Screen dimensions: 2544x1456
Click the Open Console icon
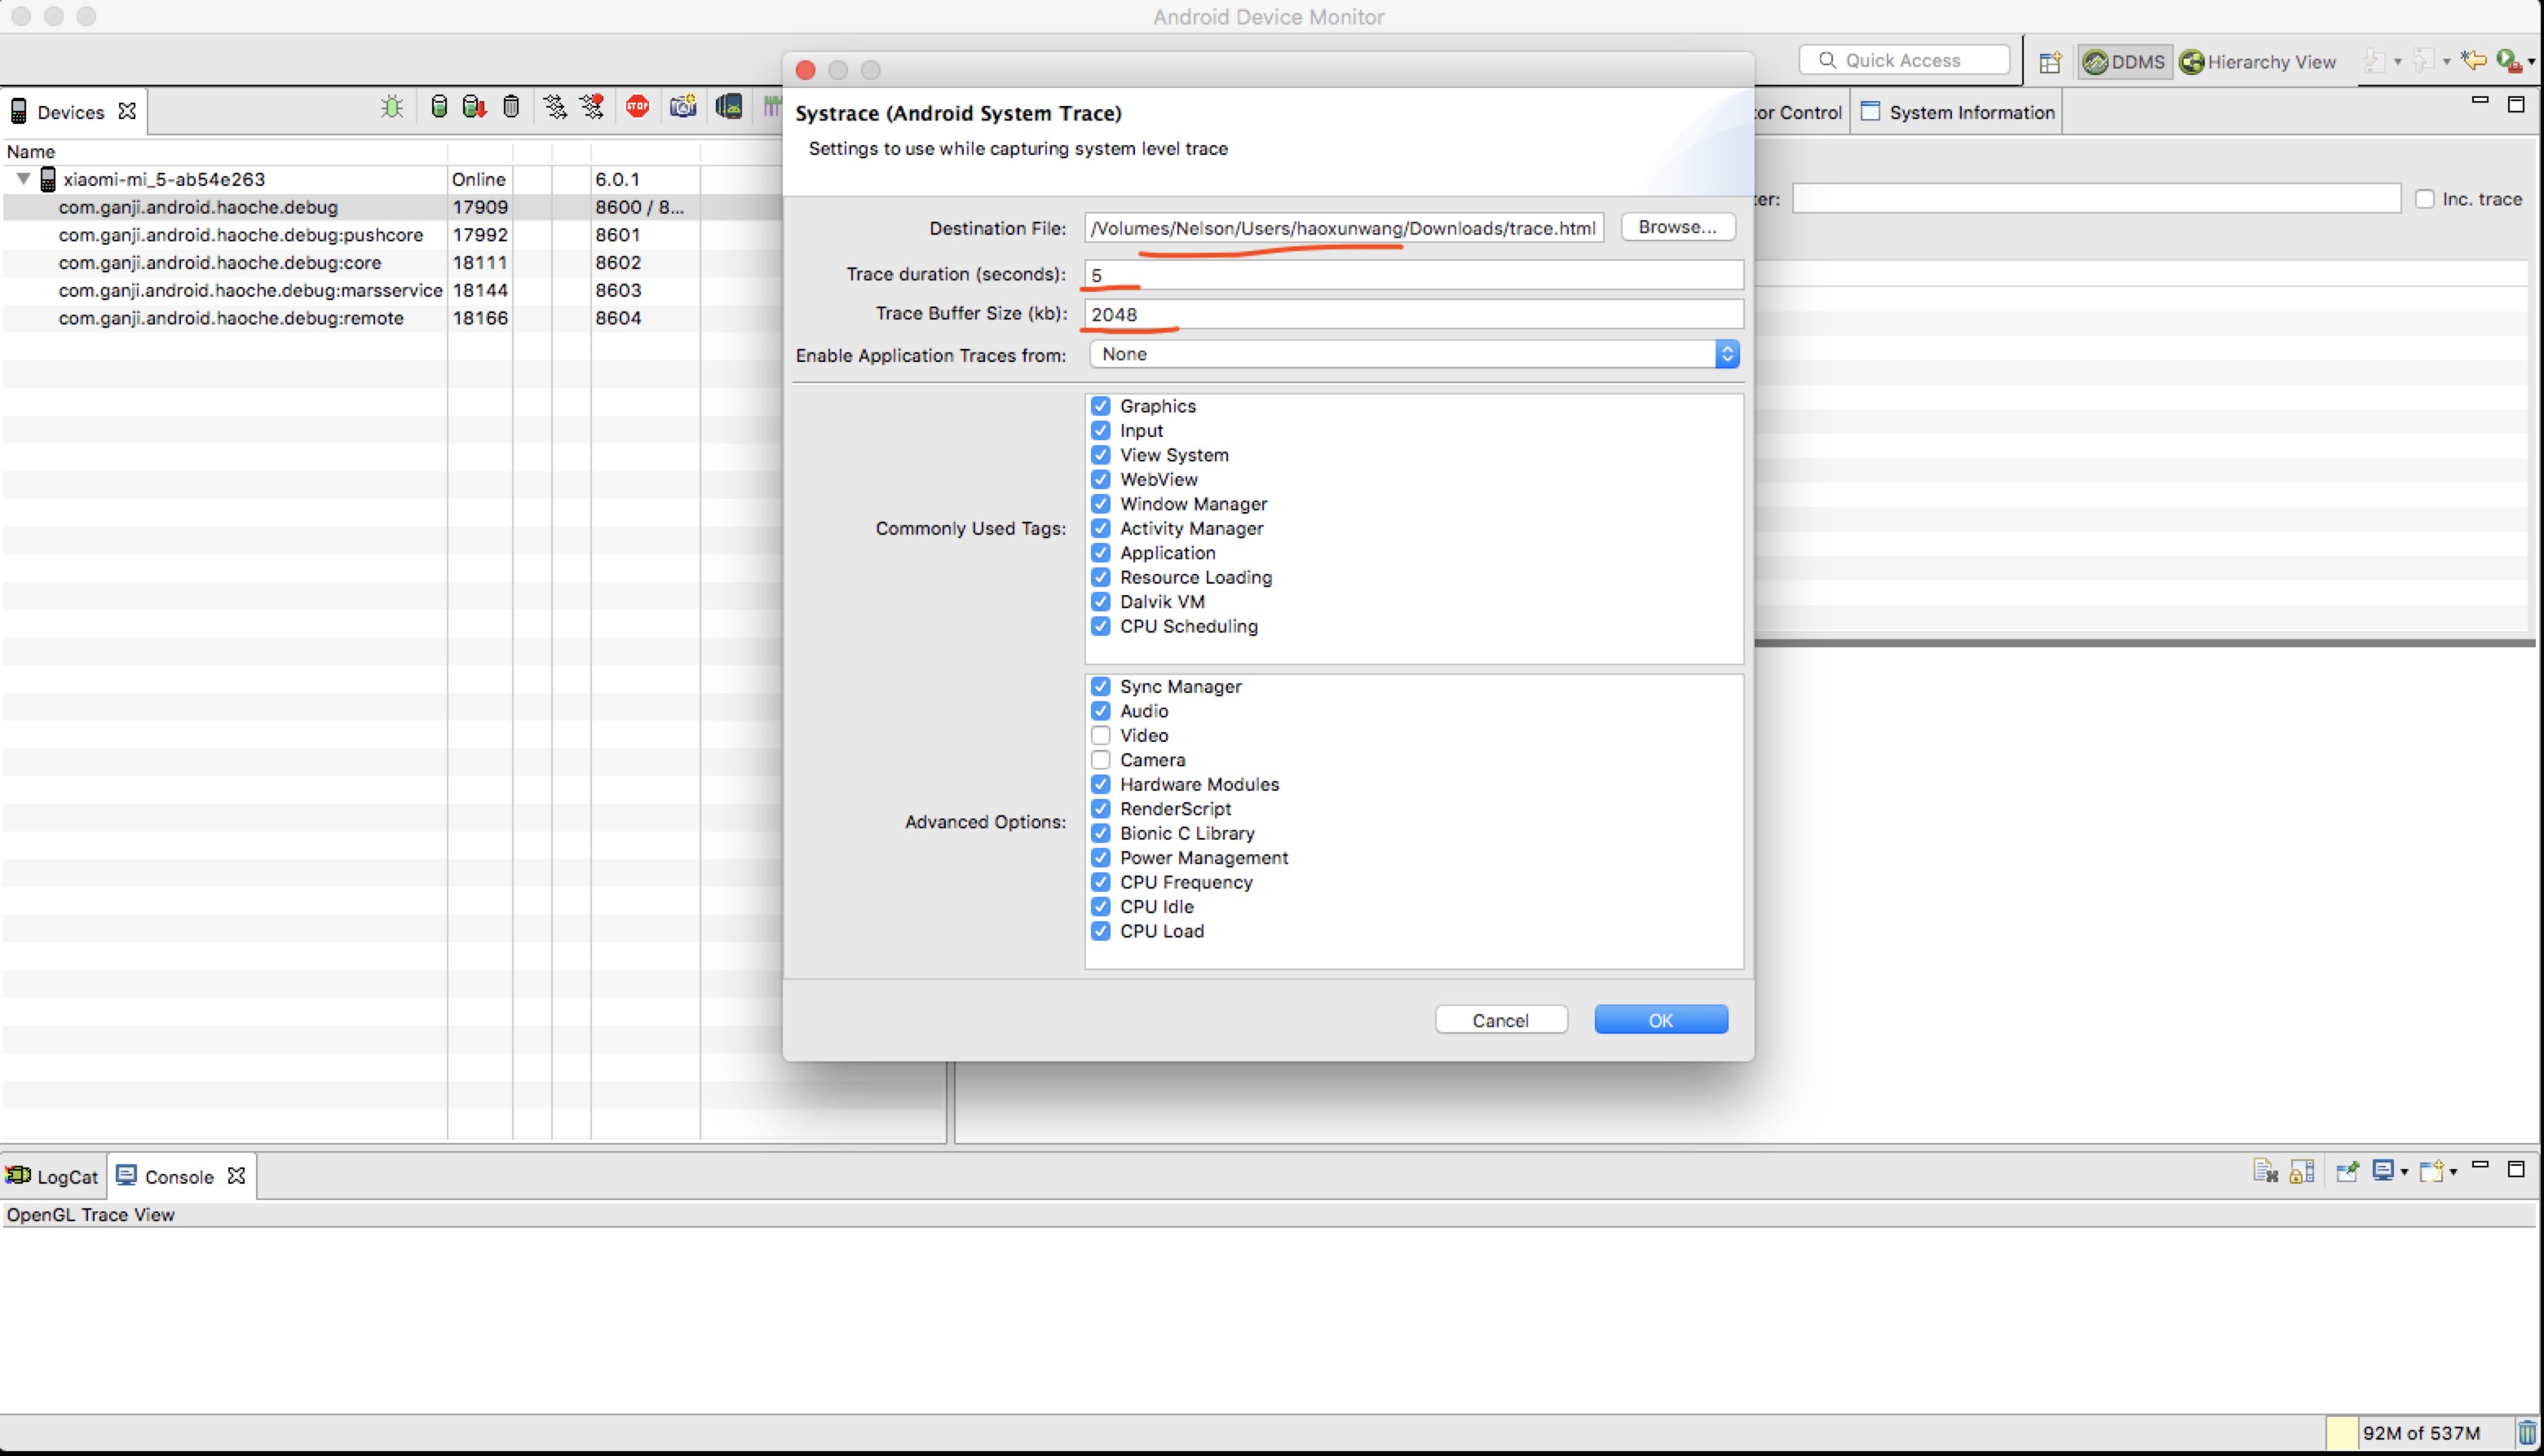coord(2431,1171)
